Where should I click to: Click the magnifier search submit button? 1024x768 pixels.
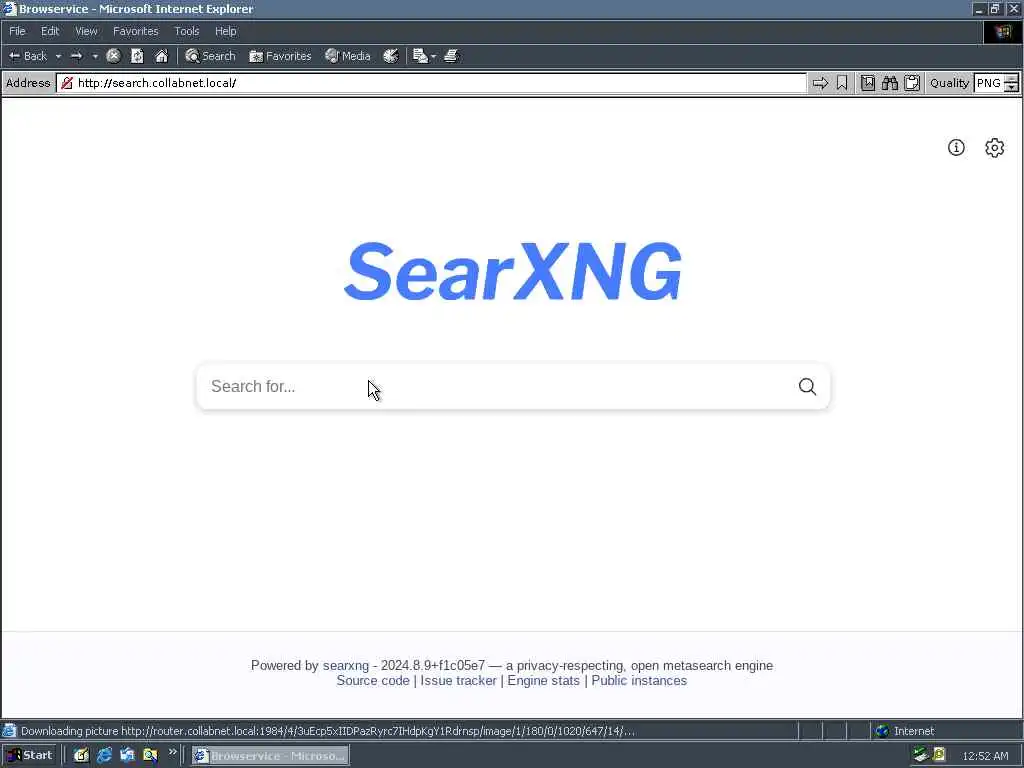coord(808,387)
